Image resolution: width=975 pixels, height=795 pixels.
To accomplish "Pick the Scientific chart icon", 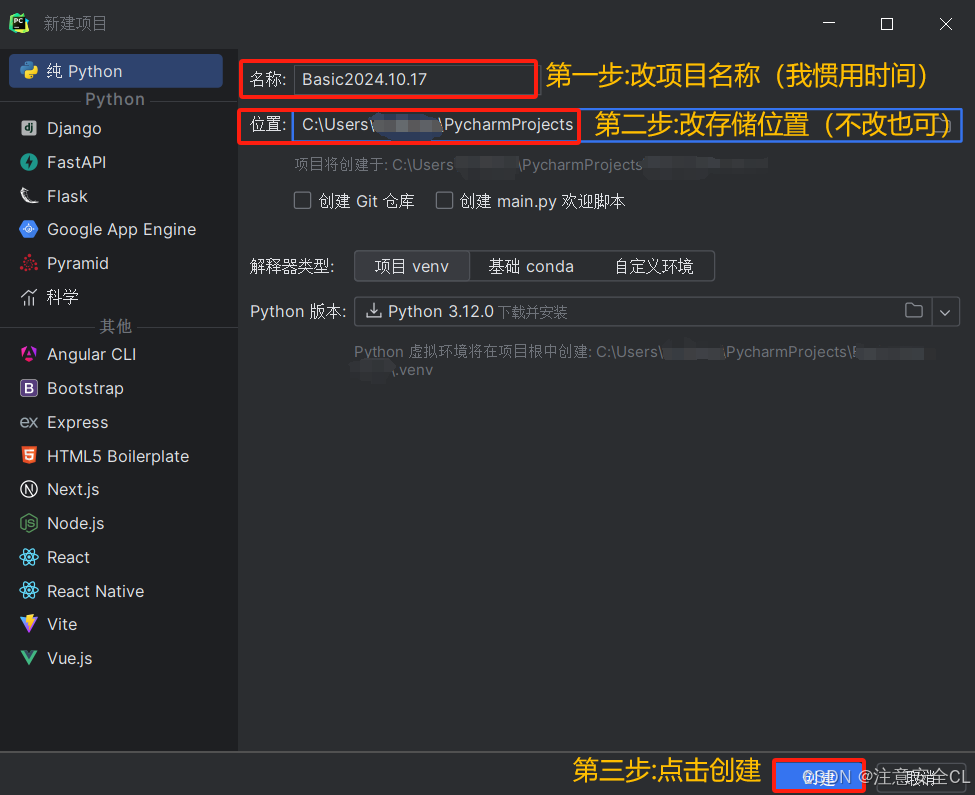I will [x=29, y=297].
